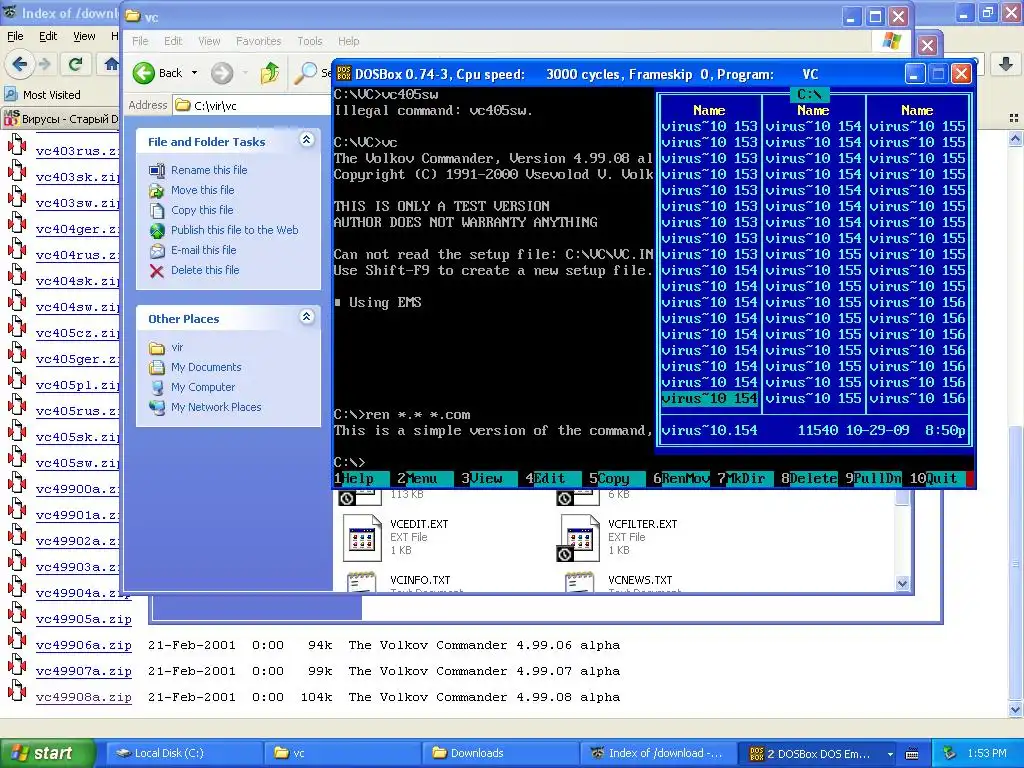Open the Back history dropdown arrow in vc Explorer
Viewport: 1024px width, 768px height.
[195, 72]
